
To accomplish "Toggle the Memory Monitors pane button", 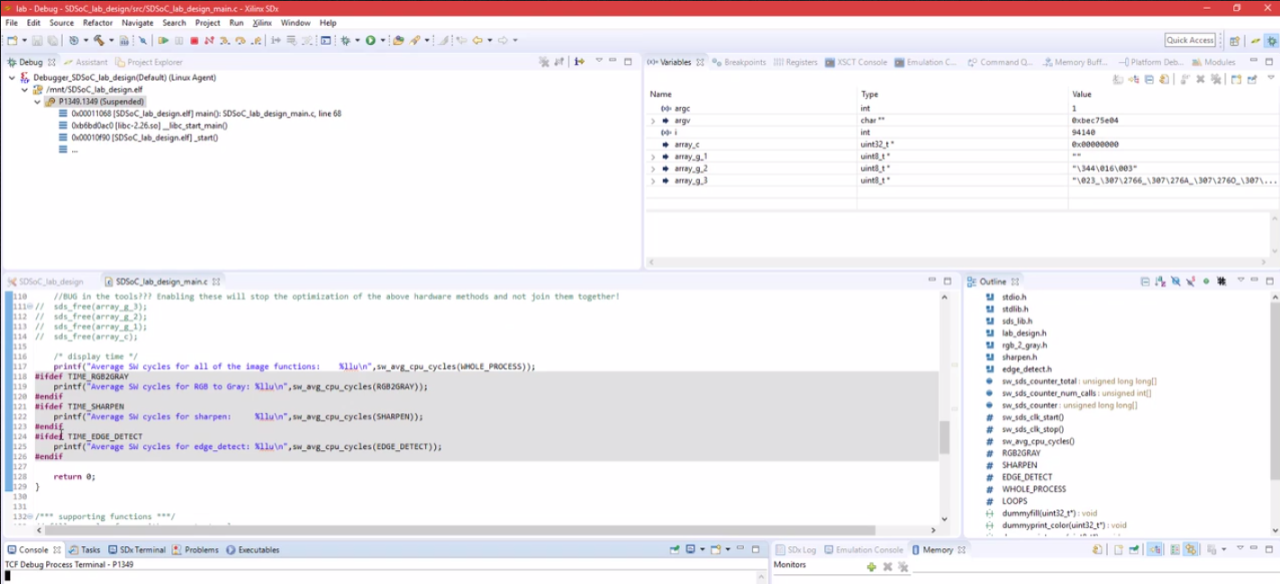I will pos(1154,549).
